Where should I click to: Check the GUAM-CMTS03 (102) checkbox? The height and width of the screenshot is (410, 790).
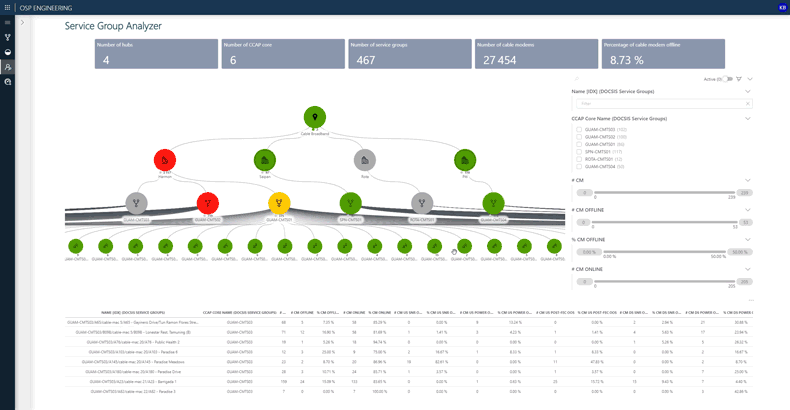pos(579,129)
